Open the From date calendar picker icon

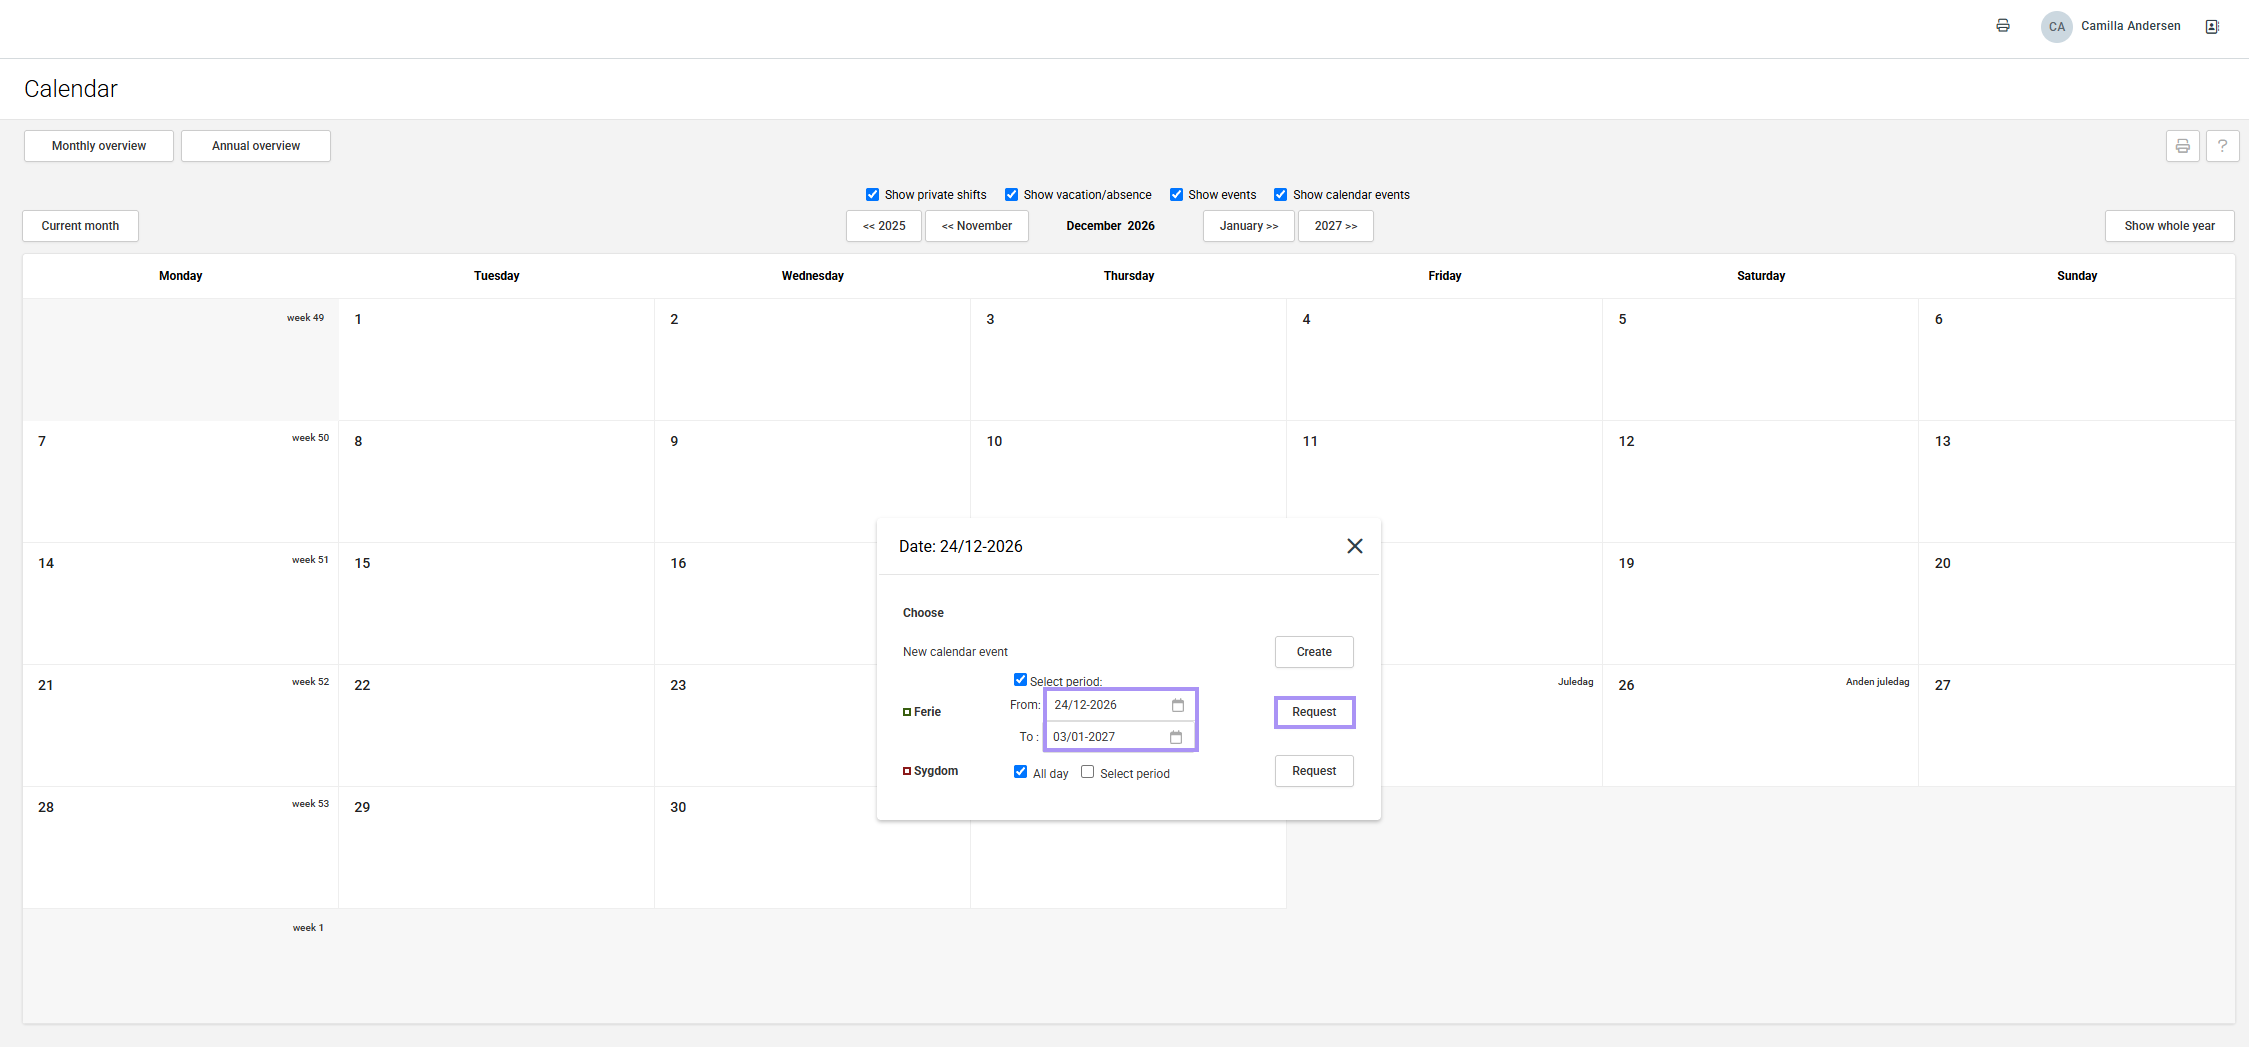[1178, 705]
